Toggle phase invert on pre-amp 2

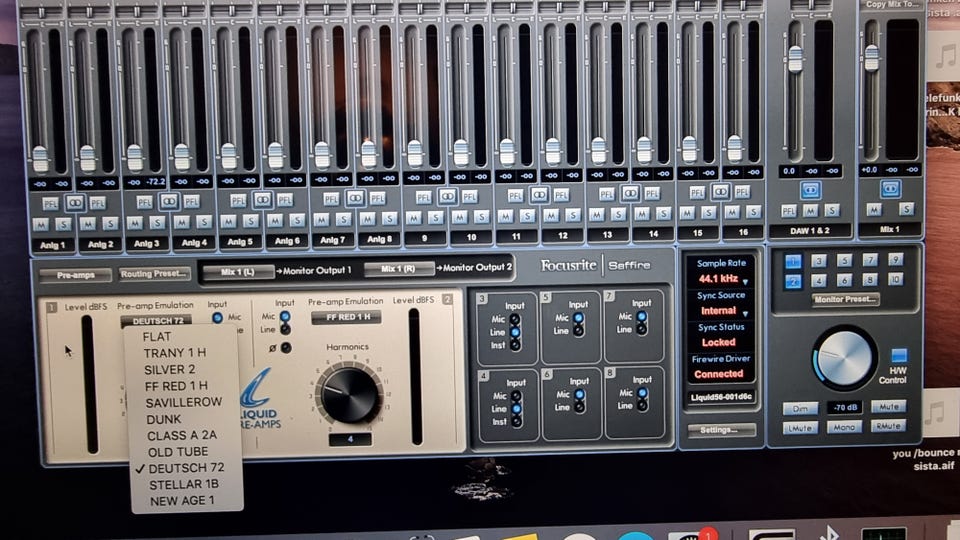[286, 348]
